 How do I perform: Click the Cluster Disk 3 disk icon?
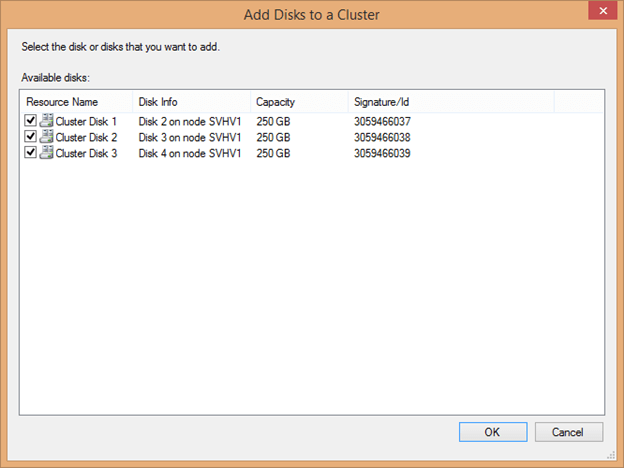coord(46,153)
